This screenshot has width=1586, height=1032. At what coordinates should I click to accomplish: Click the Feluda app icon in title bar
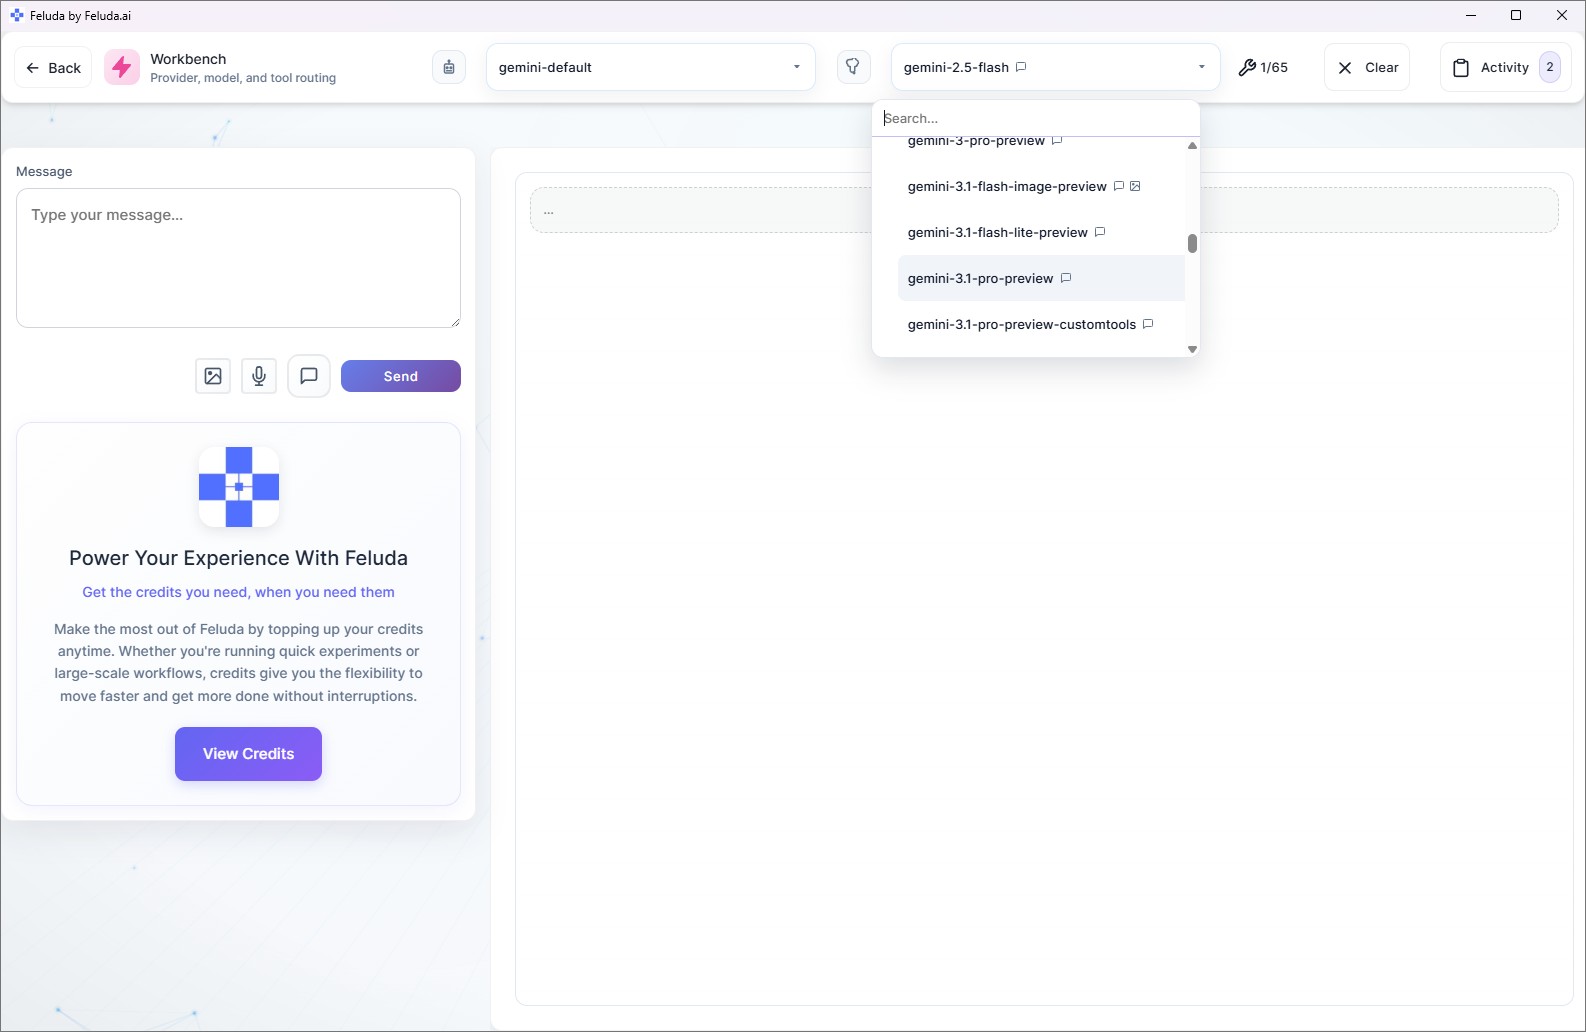click(16, 15)
